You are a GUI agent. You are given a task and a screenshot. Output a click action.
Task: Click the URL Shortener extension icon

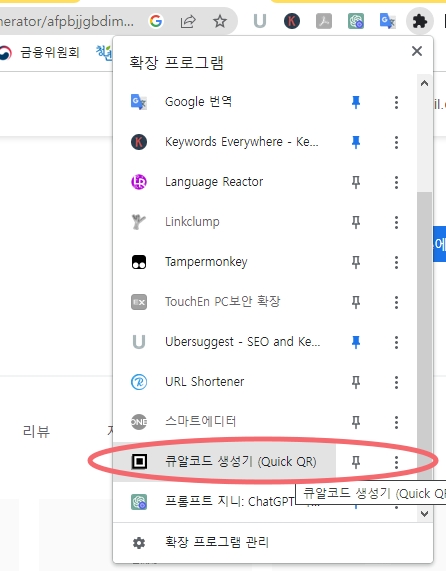point(139,382)
